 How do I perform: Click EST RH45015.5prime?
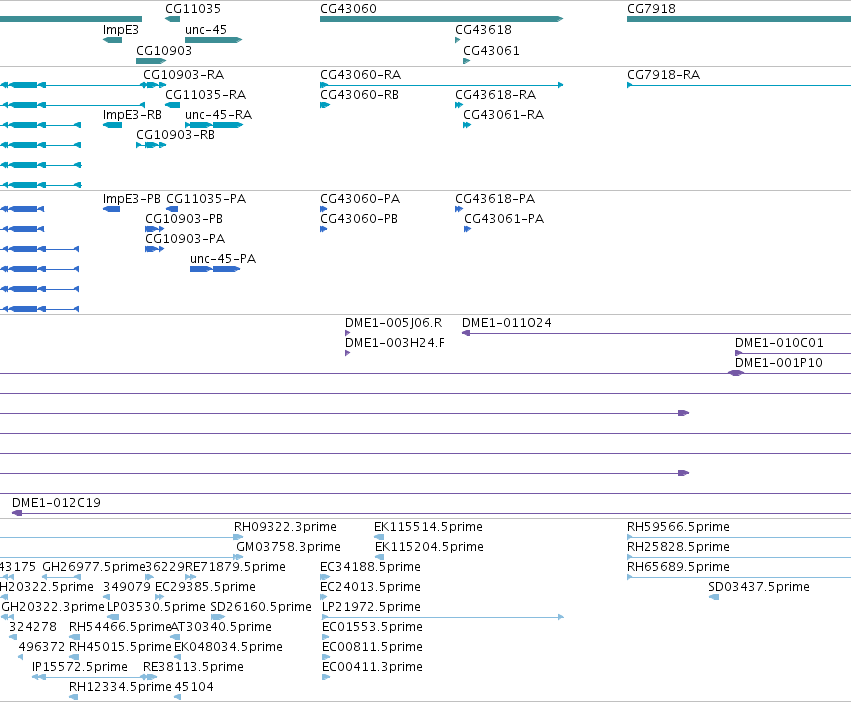120,648
